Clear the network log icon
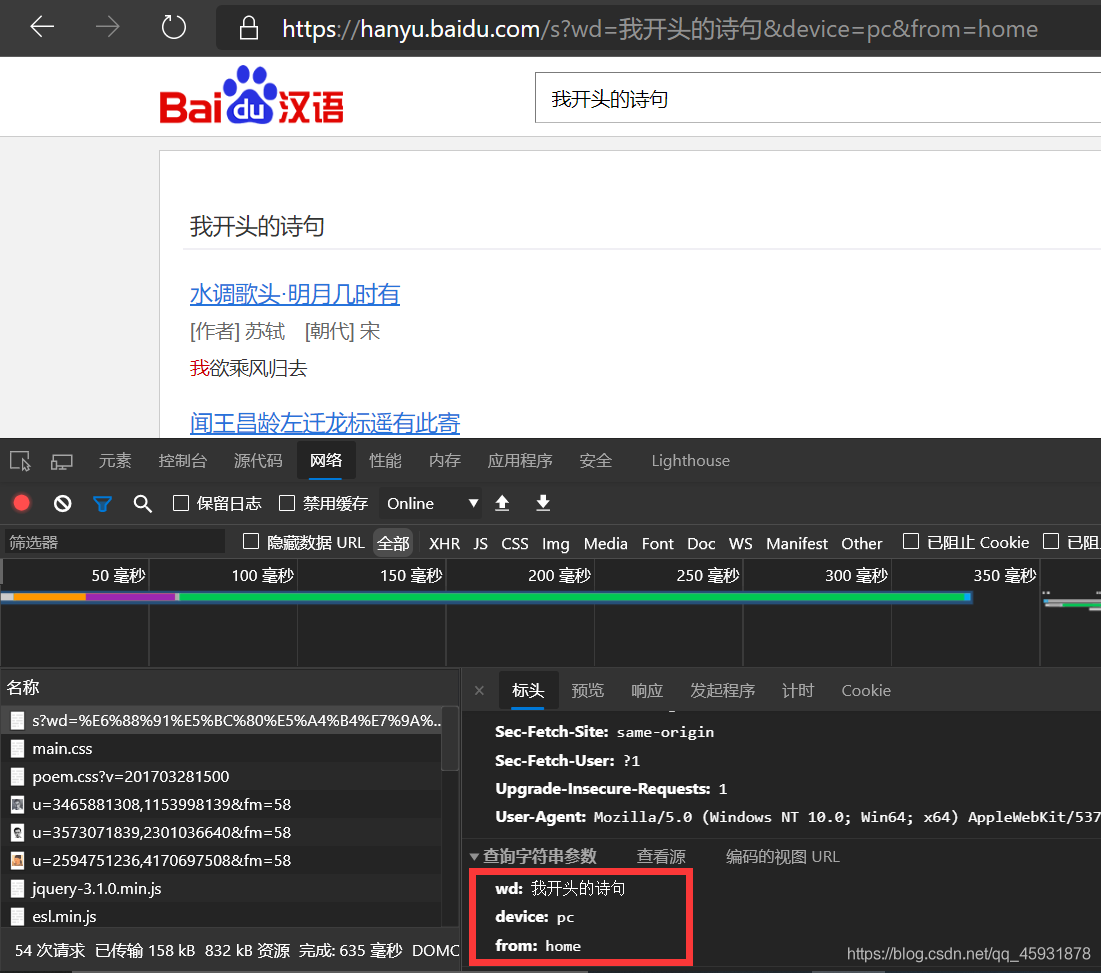The height and width of the screenshot is (973, 1101). 62,503
